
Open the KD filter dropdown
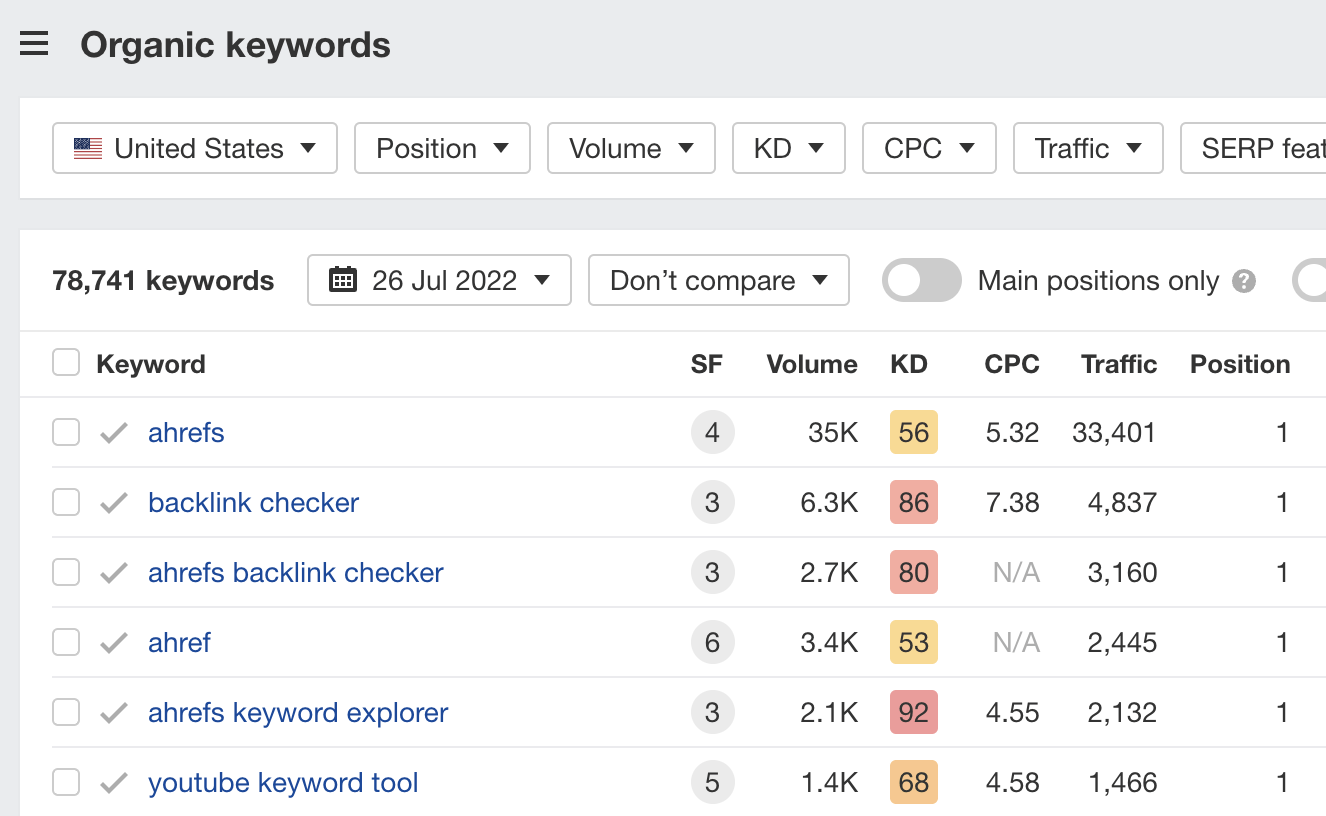coord(789,149)
